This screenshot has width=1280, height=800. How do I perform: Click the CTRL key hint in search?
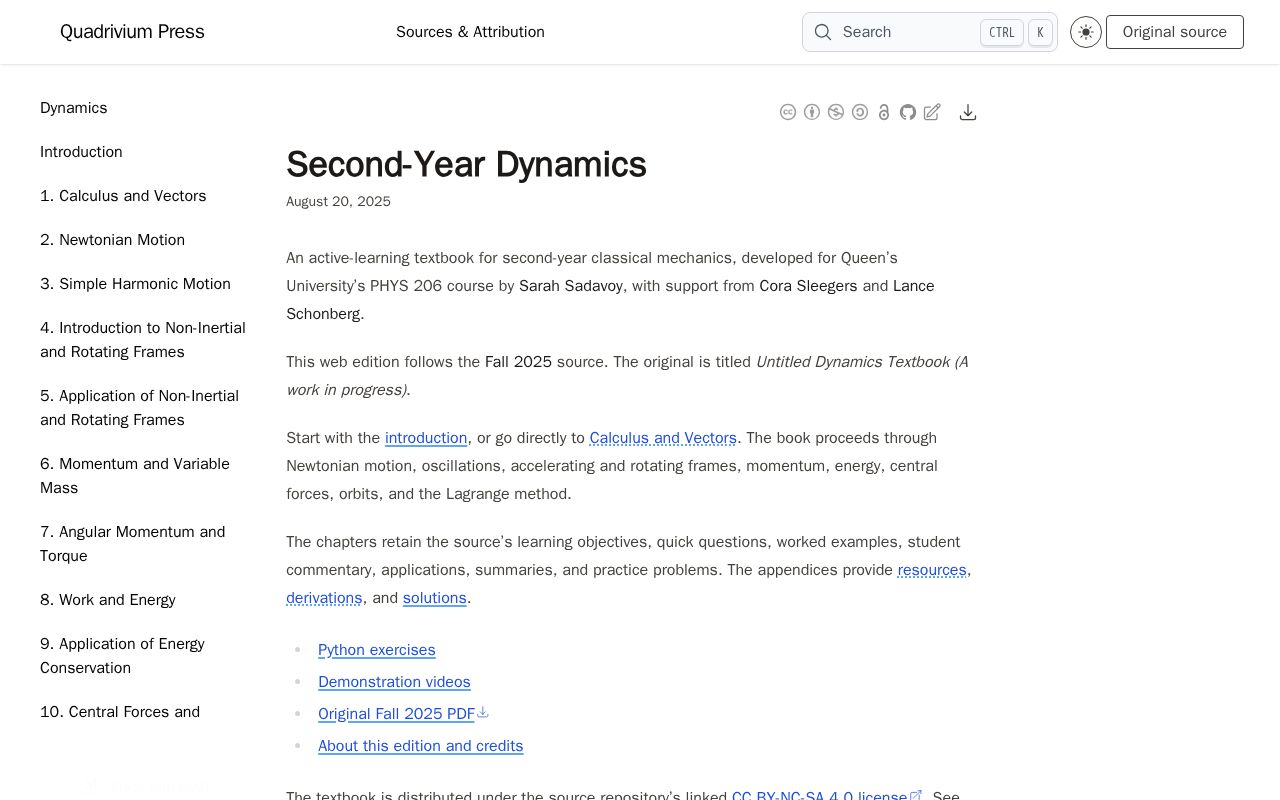tap(1002, 32)
